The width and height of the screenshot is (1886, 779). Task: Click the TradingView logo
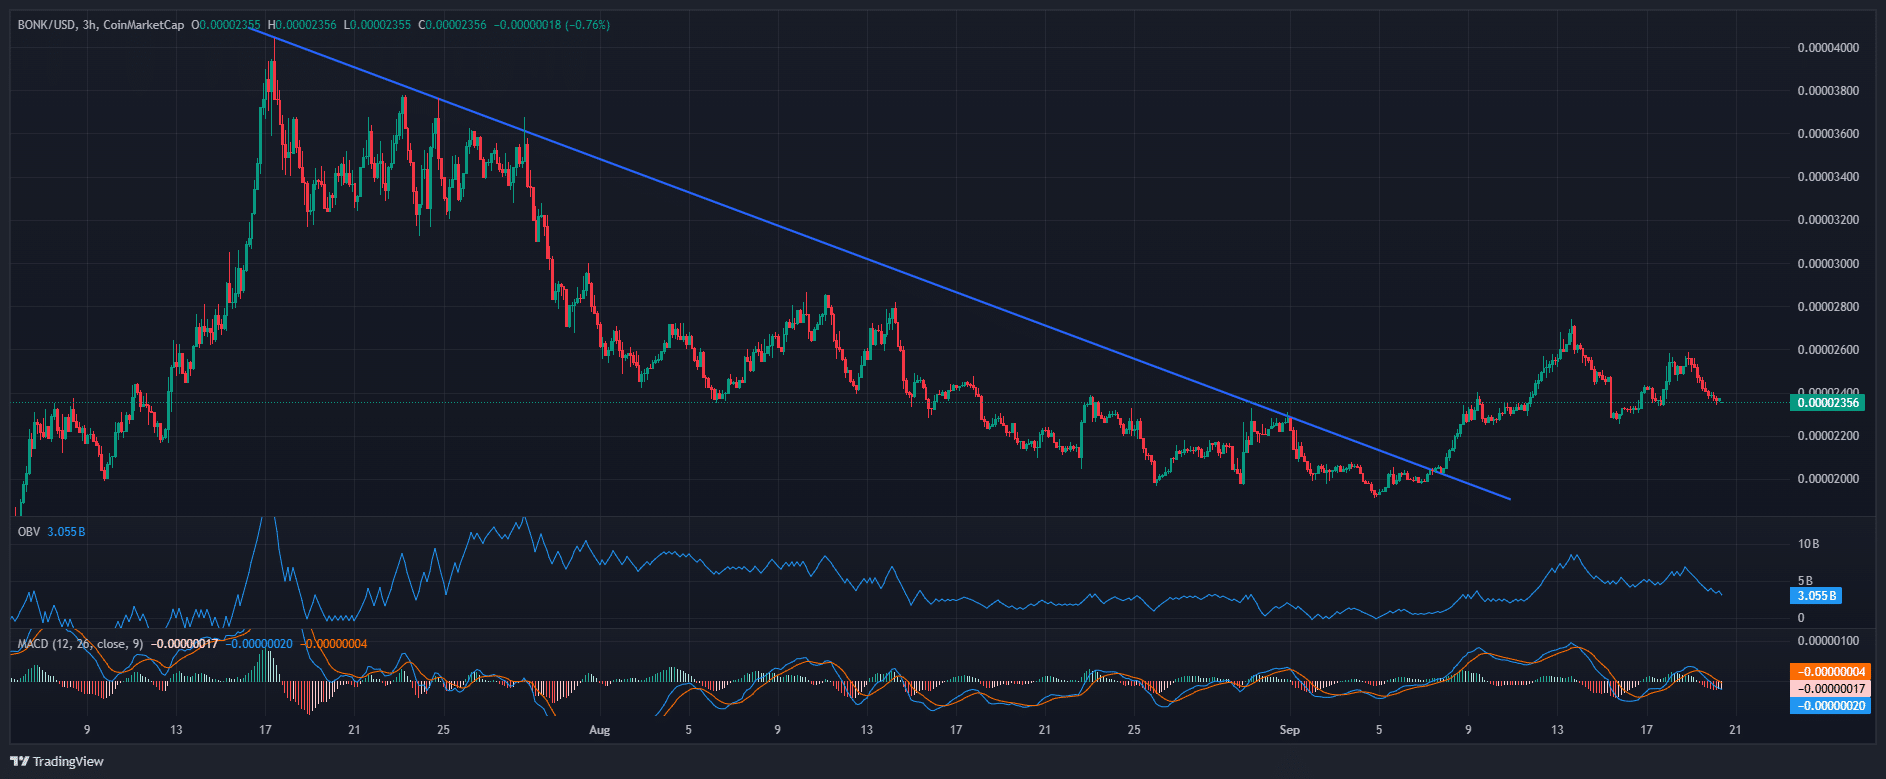pyautogui.click(x=57, y=761)
